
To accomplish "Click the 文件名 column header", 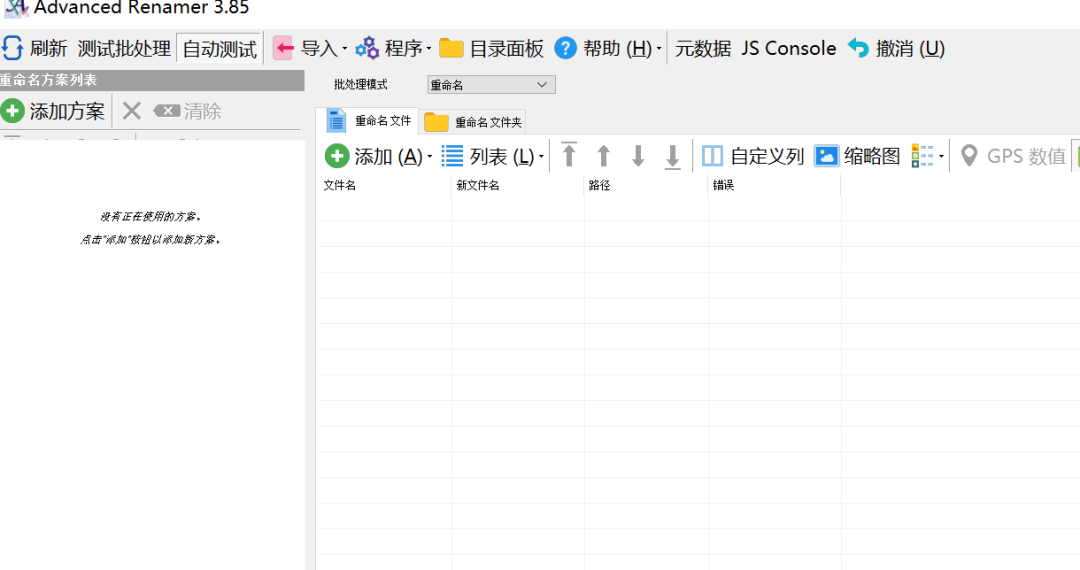I will (x=384, y=185).
